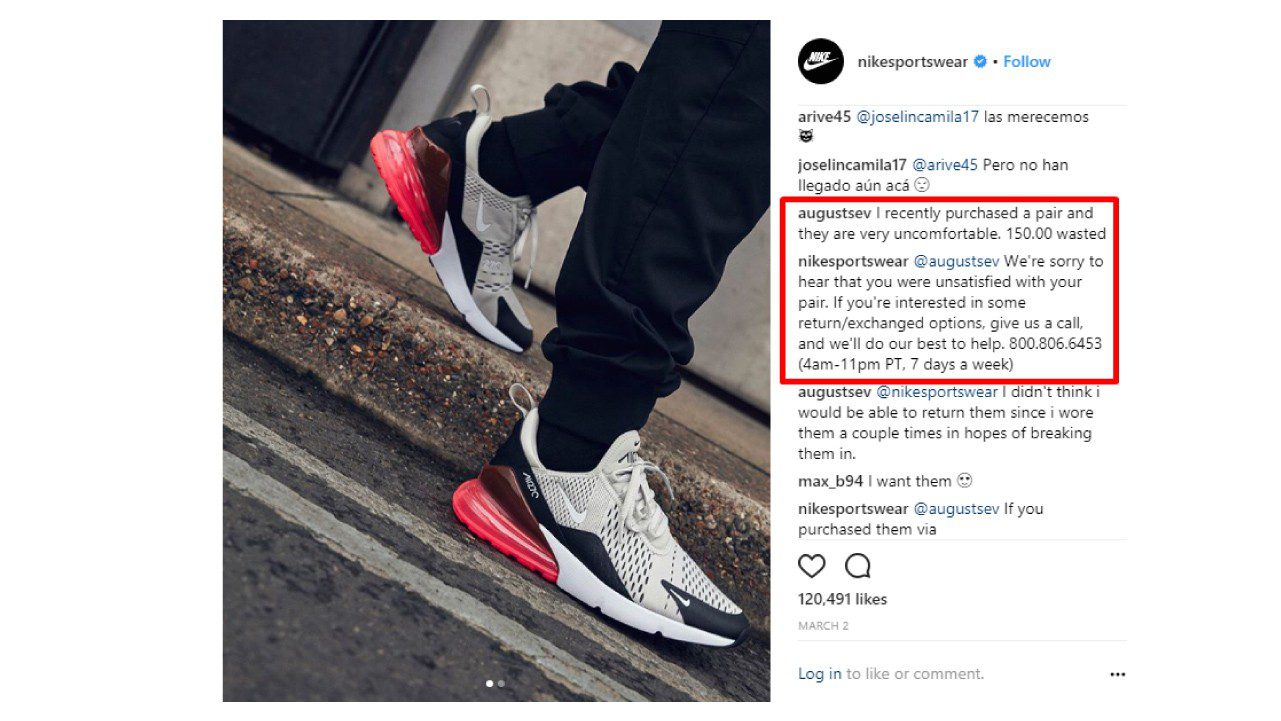
Task: Open arive45 commenter profile
Action: (825, 117)
